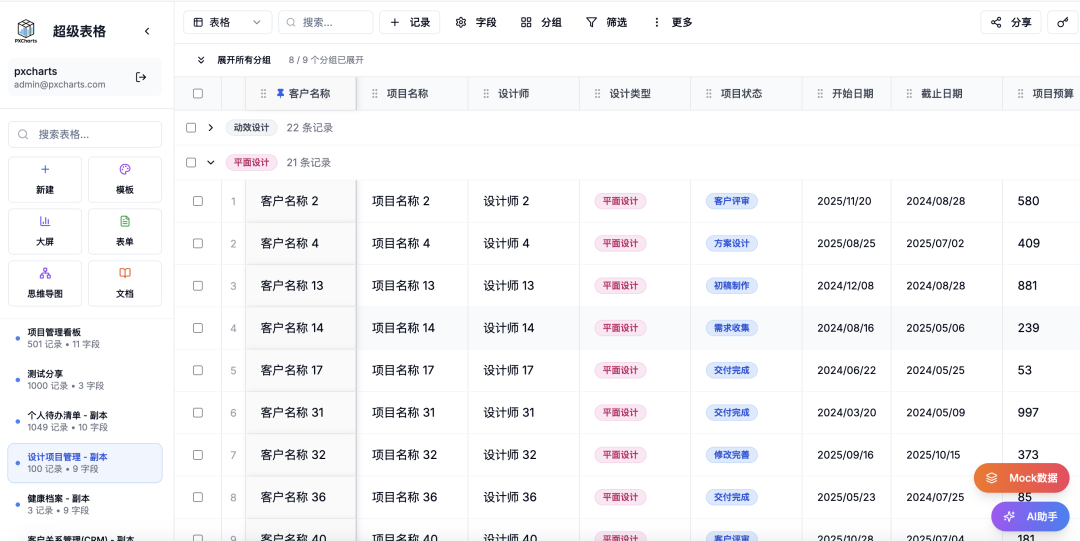1080x541 pixels.
Task: Open the 模板 palette tile
Action: coord(125,179)
